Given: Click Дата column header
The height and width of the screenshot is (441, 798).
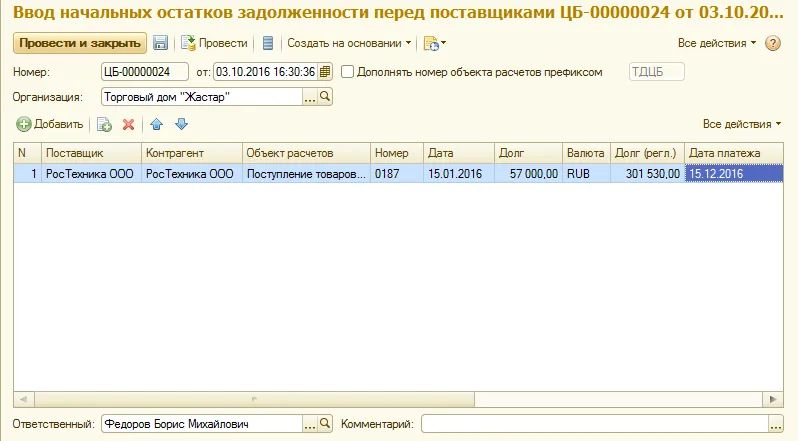Looking at the screenshot, I should coord(459,153).
